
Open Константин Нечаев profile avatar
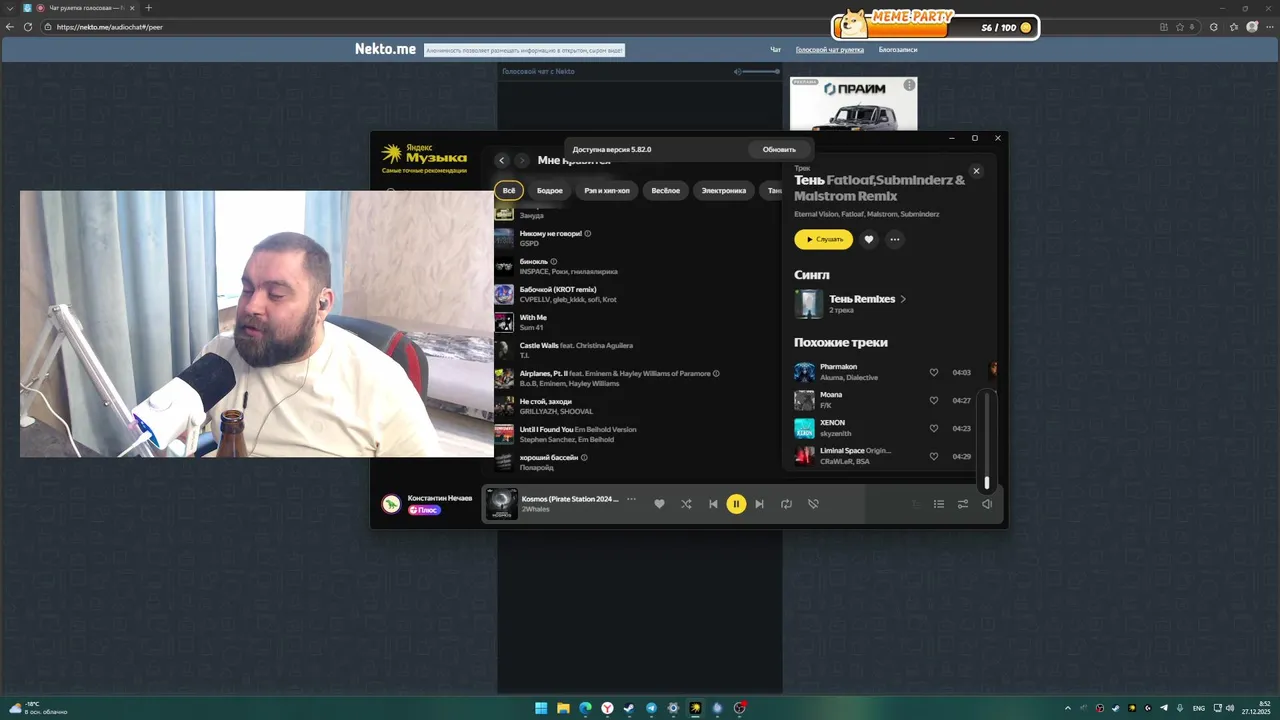coord(391,503)
